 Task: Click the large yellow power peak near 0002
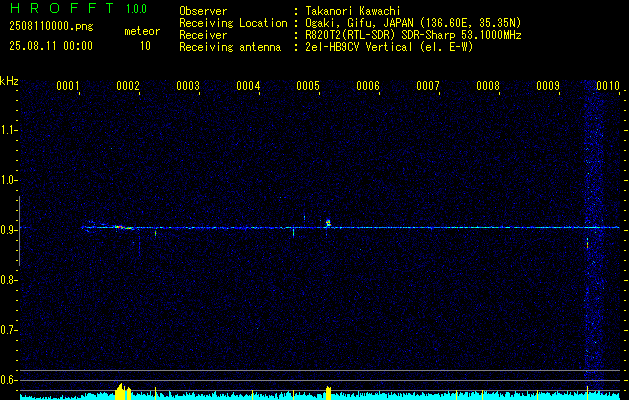pos(121,391)
